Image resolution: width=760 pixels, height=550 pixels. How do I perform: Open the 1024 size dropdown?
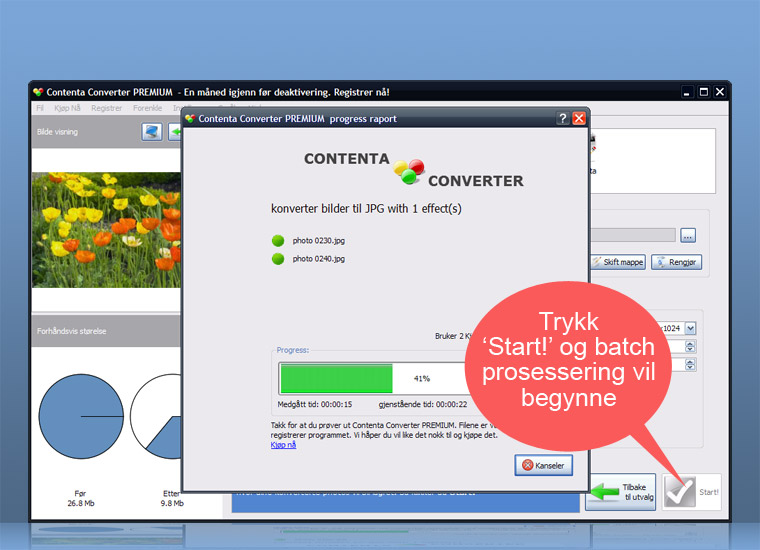point(691,328)
